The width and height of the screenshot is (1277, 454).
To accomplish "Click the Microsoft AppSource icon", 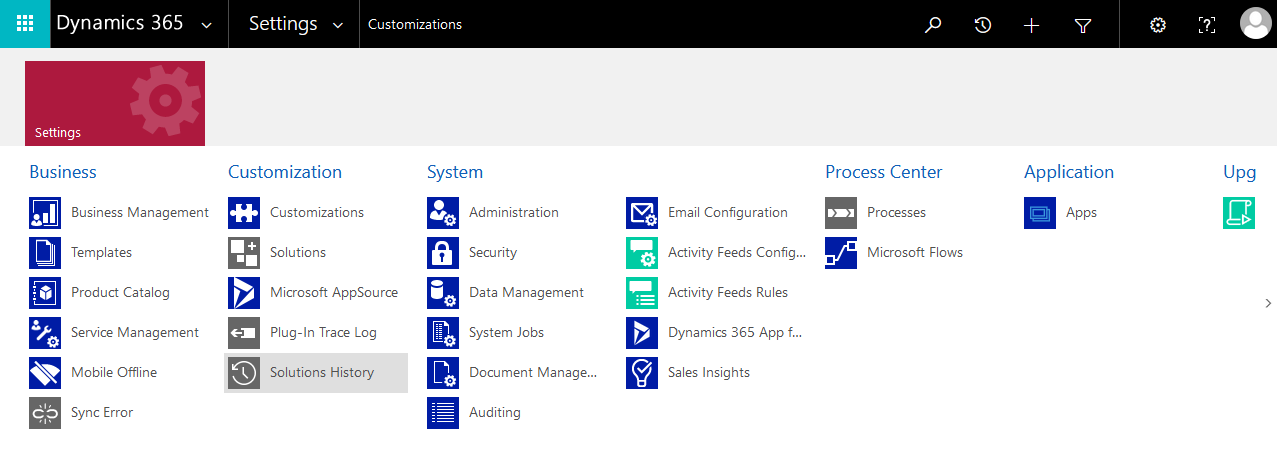I will (244, 293).
